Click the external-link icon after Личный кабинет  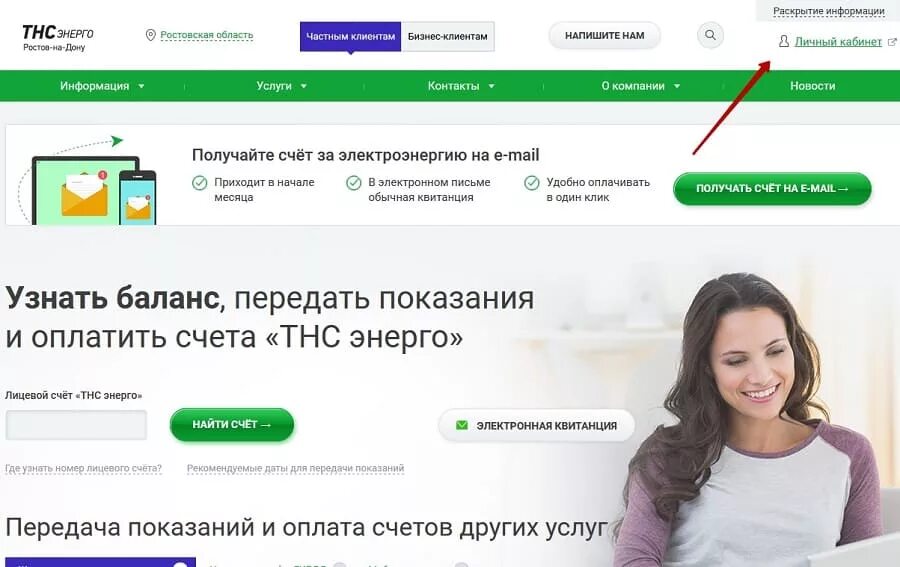click(x=892, y=42)
